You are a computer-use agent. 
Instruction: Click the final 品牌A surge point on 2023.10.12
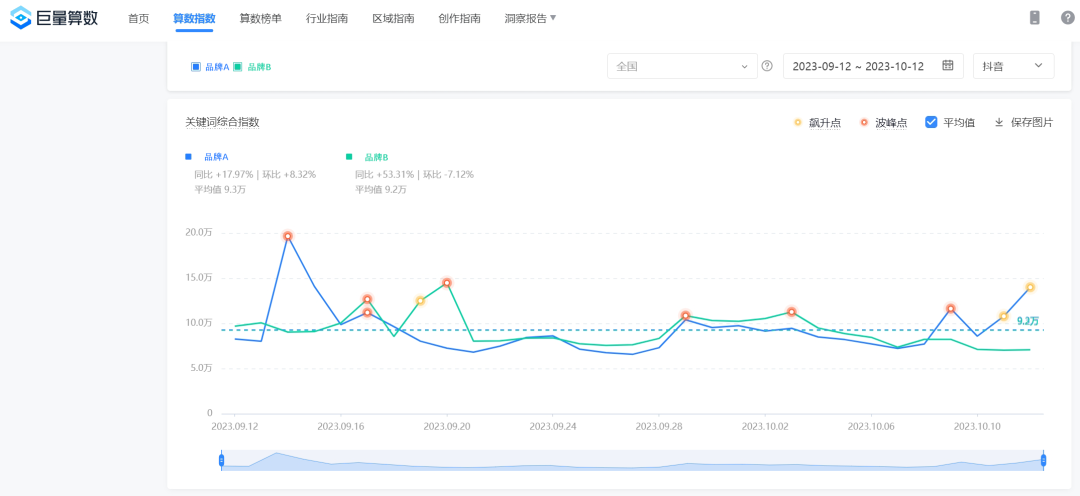pos(1030,287)
